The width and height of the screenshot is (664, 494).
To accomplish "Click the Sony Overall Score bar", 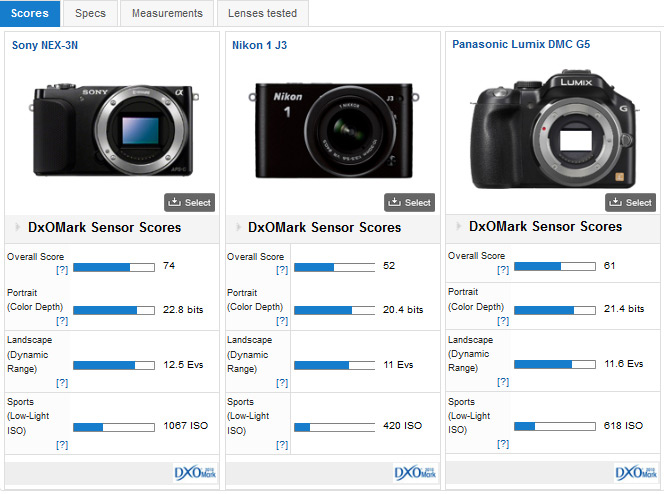I will click(x=115, y=267).
